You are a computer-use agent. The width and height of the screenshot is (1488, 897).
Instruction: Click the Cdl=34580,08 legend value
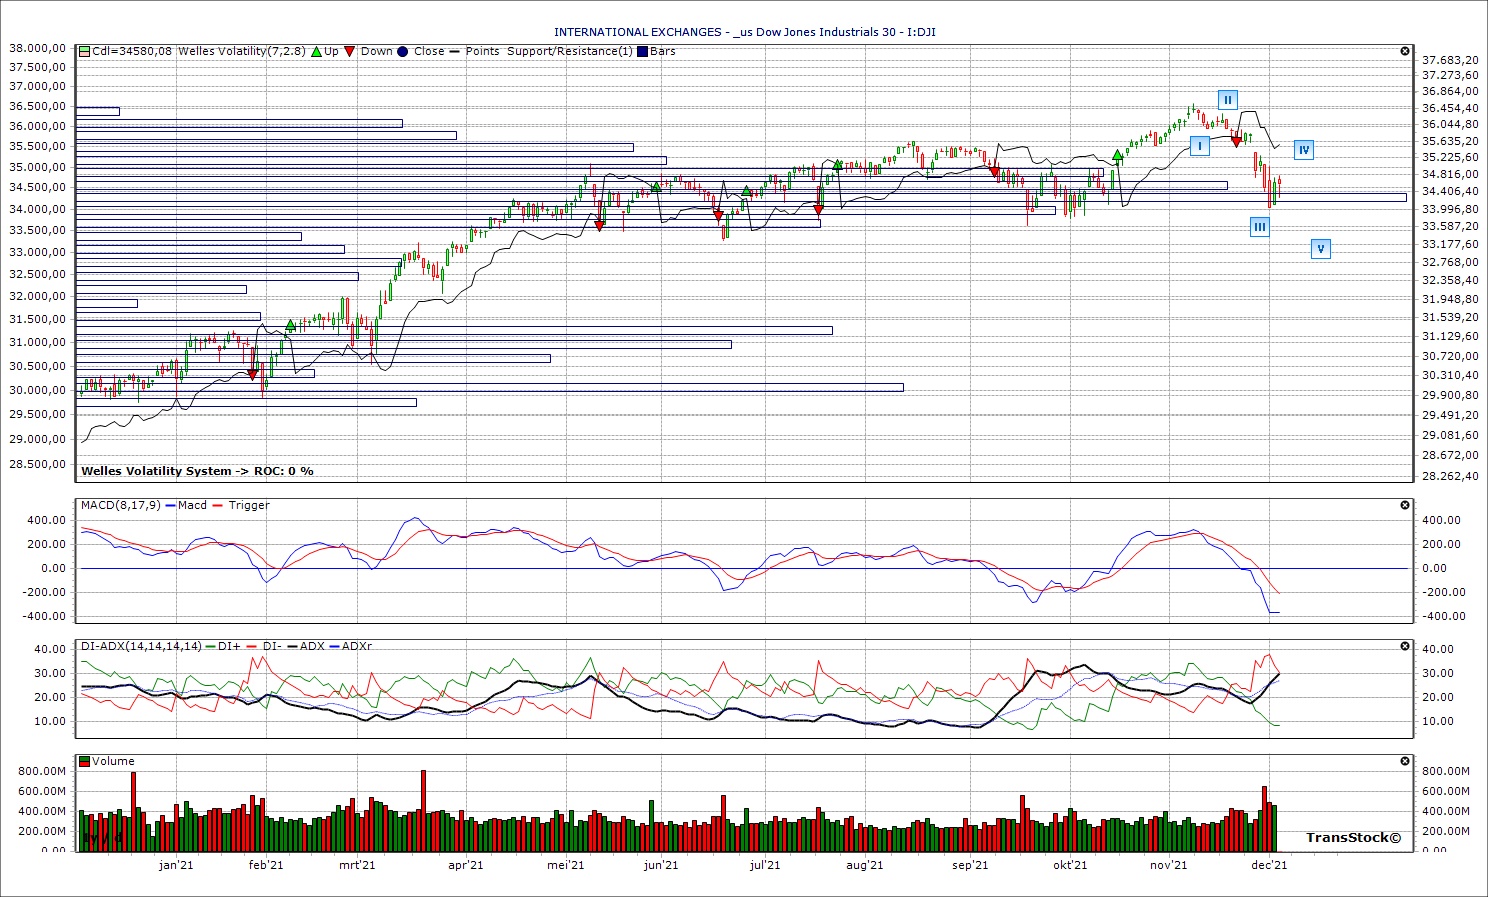(x=132, y=51)
